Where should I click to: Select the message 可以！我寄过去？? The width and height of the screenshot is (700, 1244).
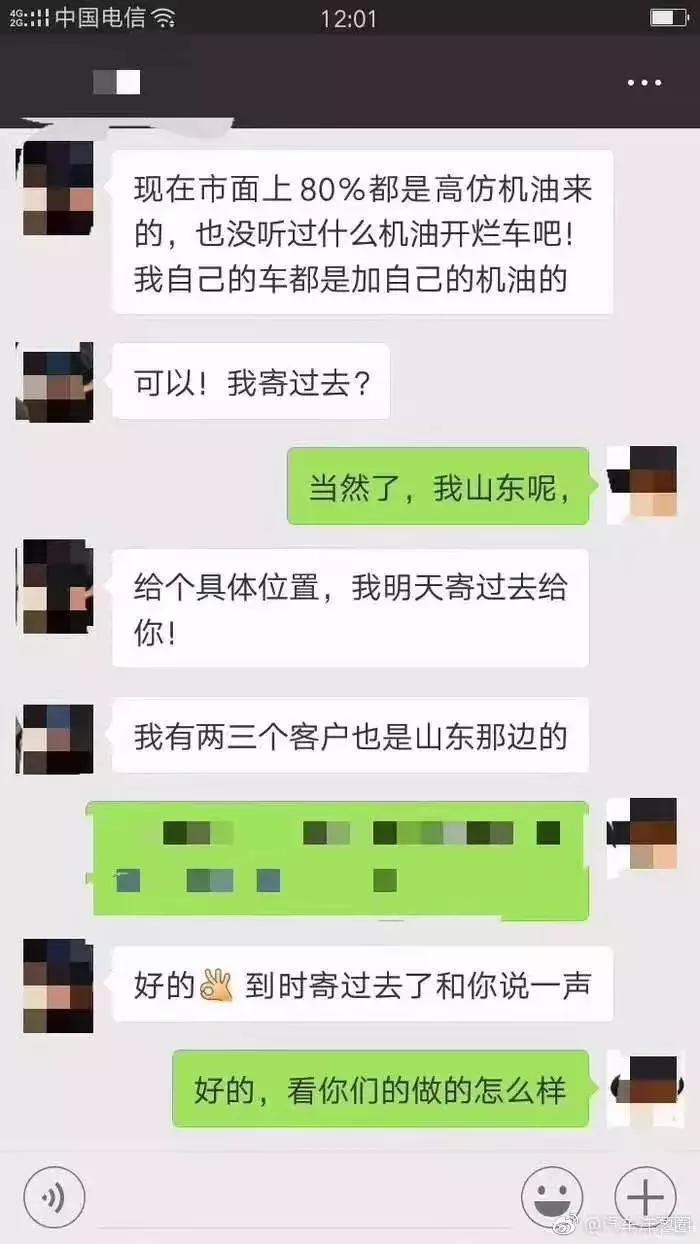251,381
